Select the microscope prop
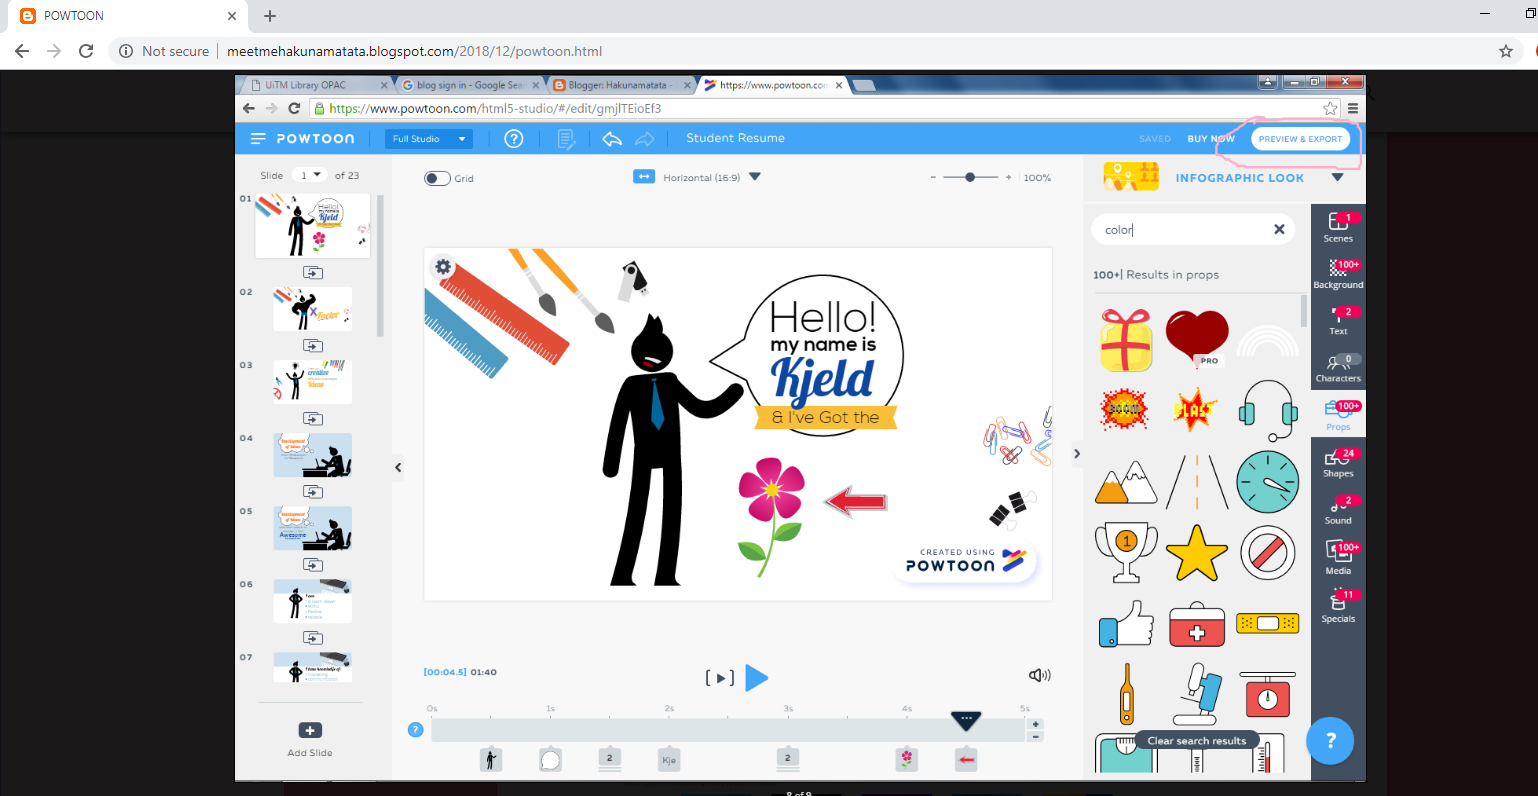The image size is (1538, 796). [1197, 694]
